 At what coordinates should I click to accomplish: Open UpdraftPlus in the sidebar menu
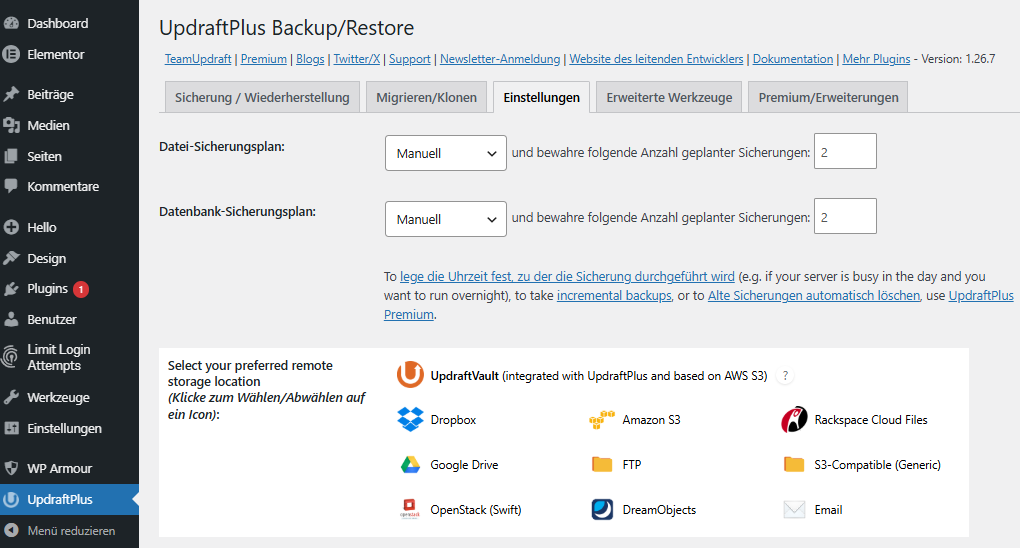coord(69,499)
